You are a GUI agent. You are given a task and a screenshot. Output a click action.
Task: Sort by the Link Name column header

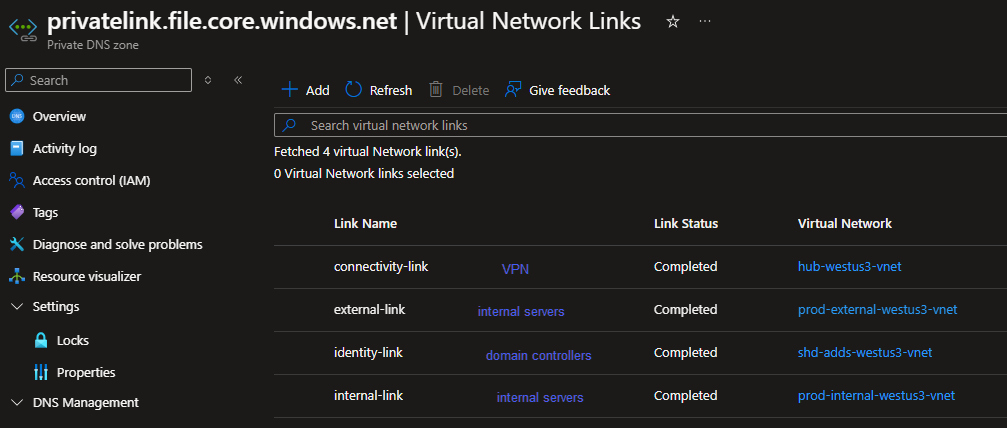[365, 224]
